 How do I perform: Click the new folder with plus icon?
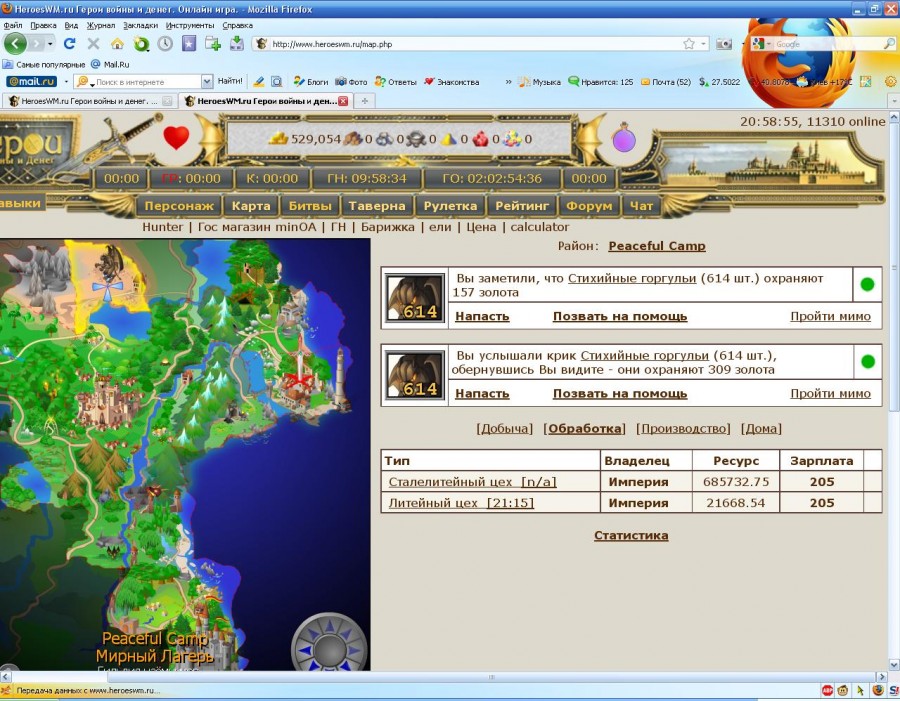pyautogui.click(x=213, y=44)
